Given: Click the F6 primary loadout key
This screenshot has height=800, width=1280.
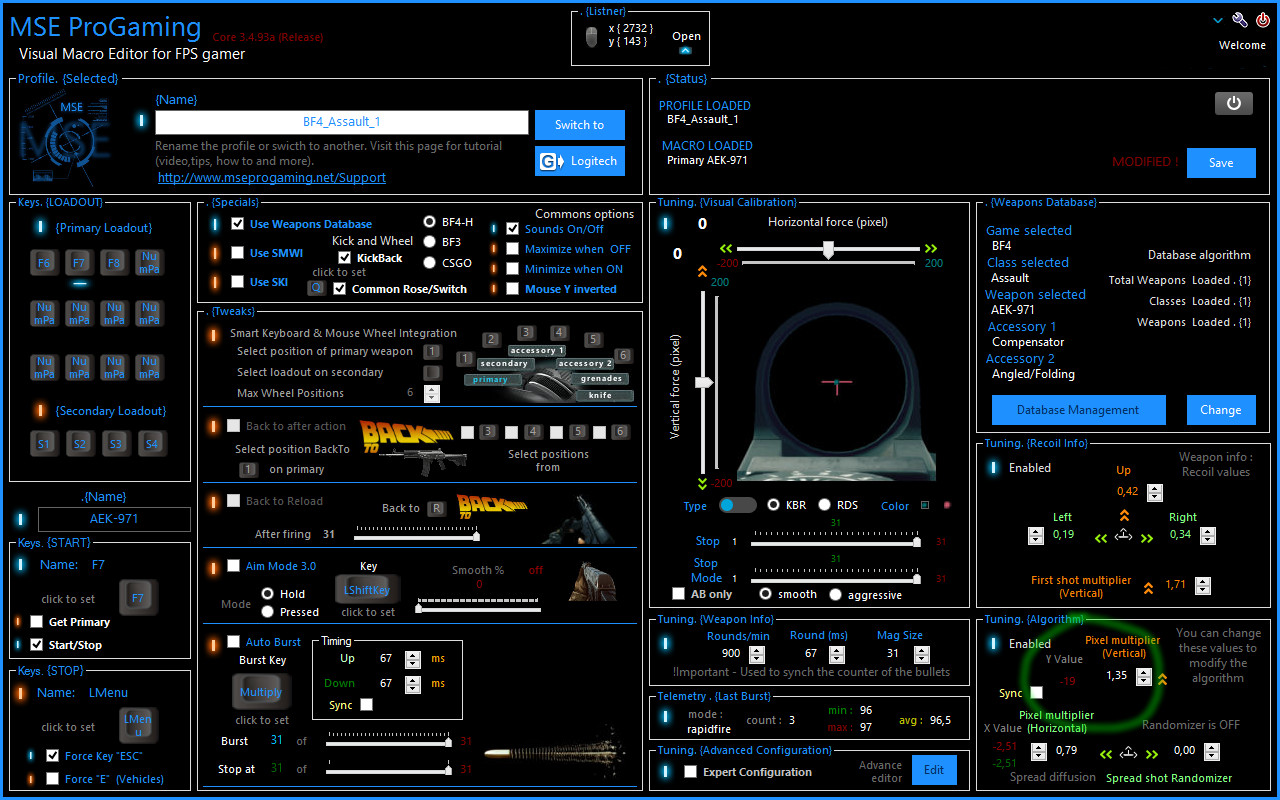Looking at the screenshot, I should point(44,263).
